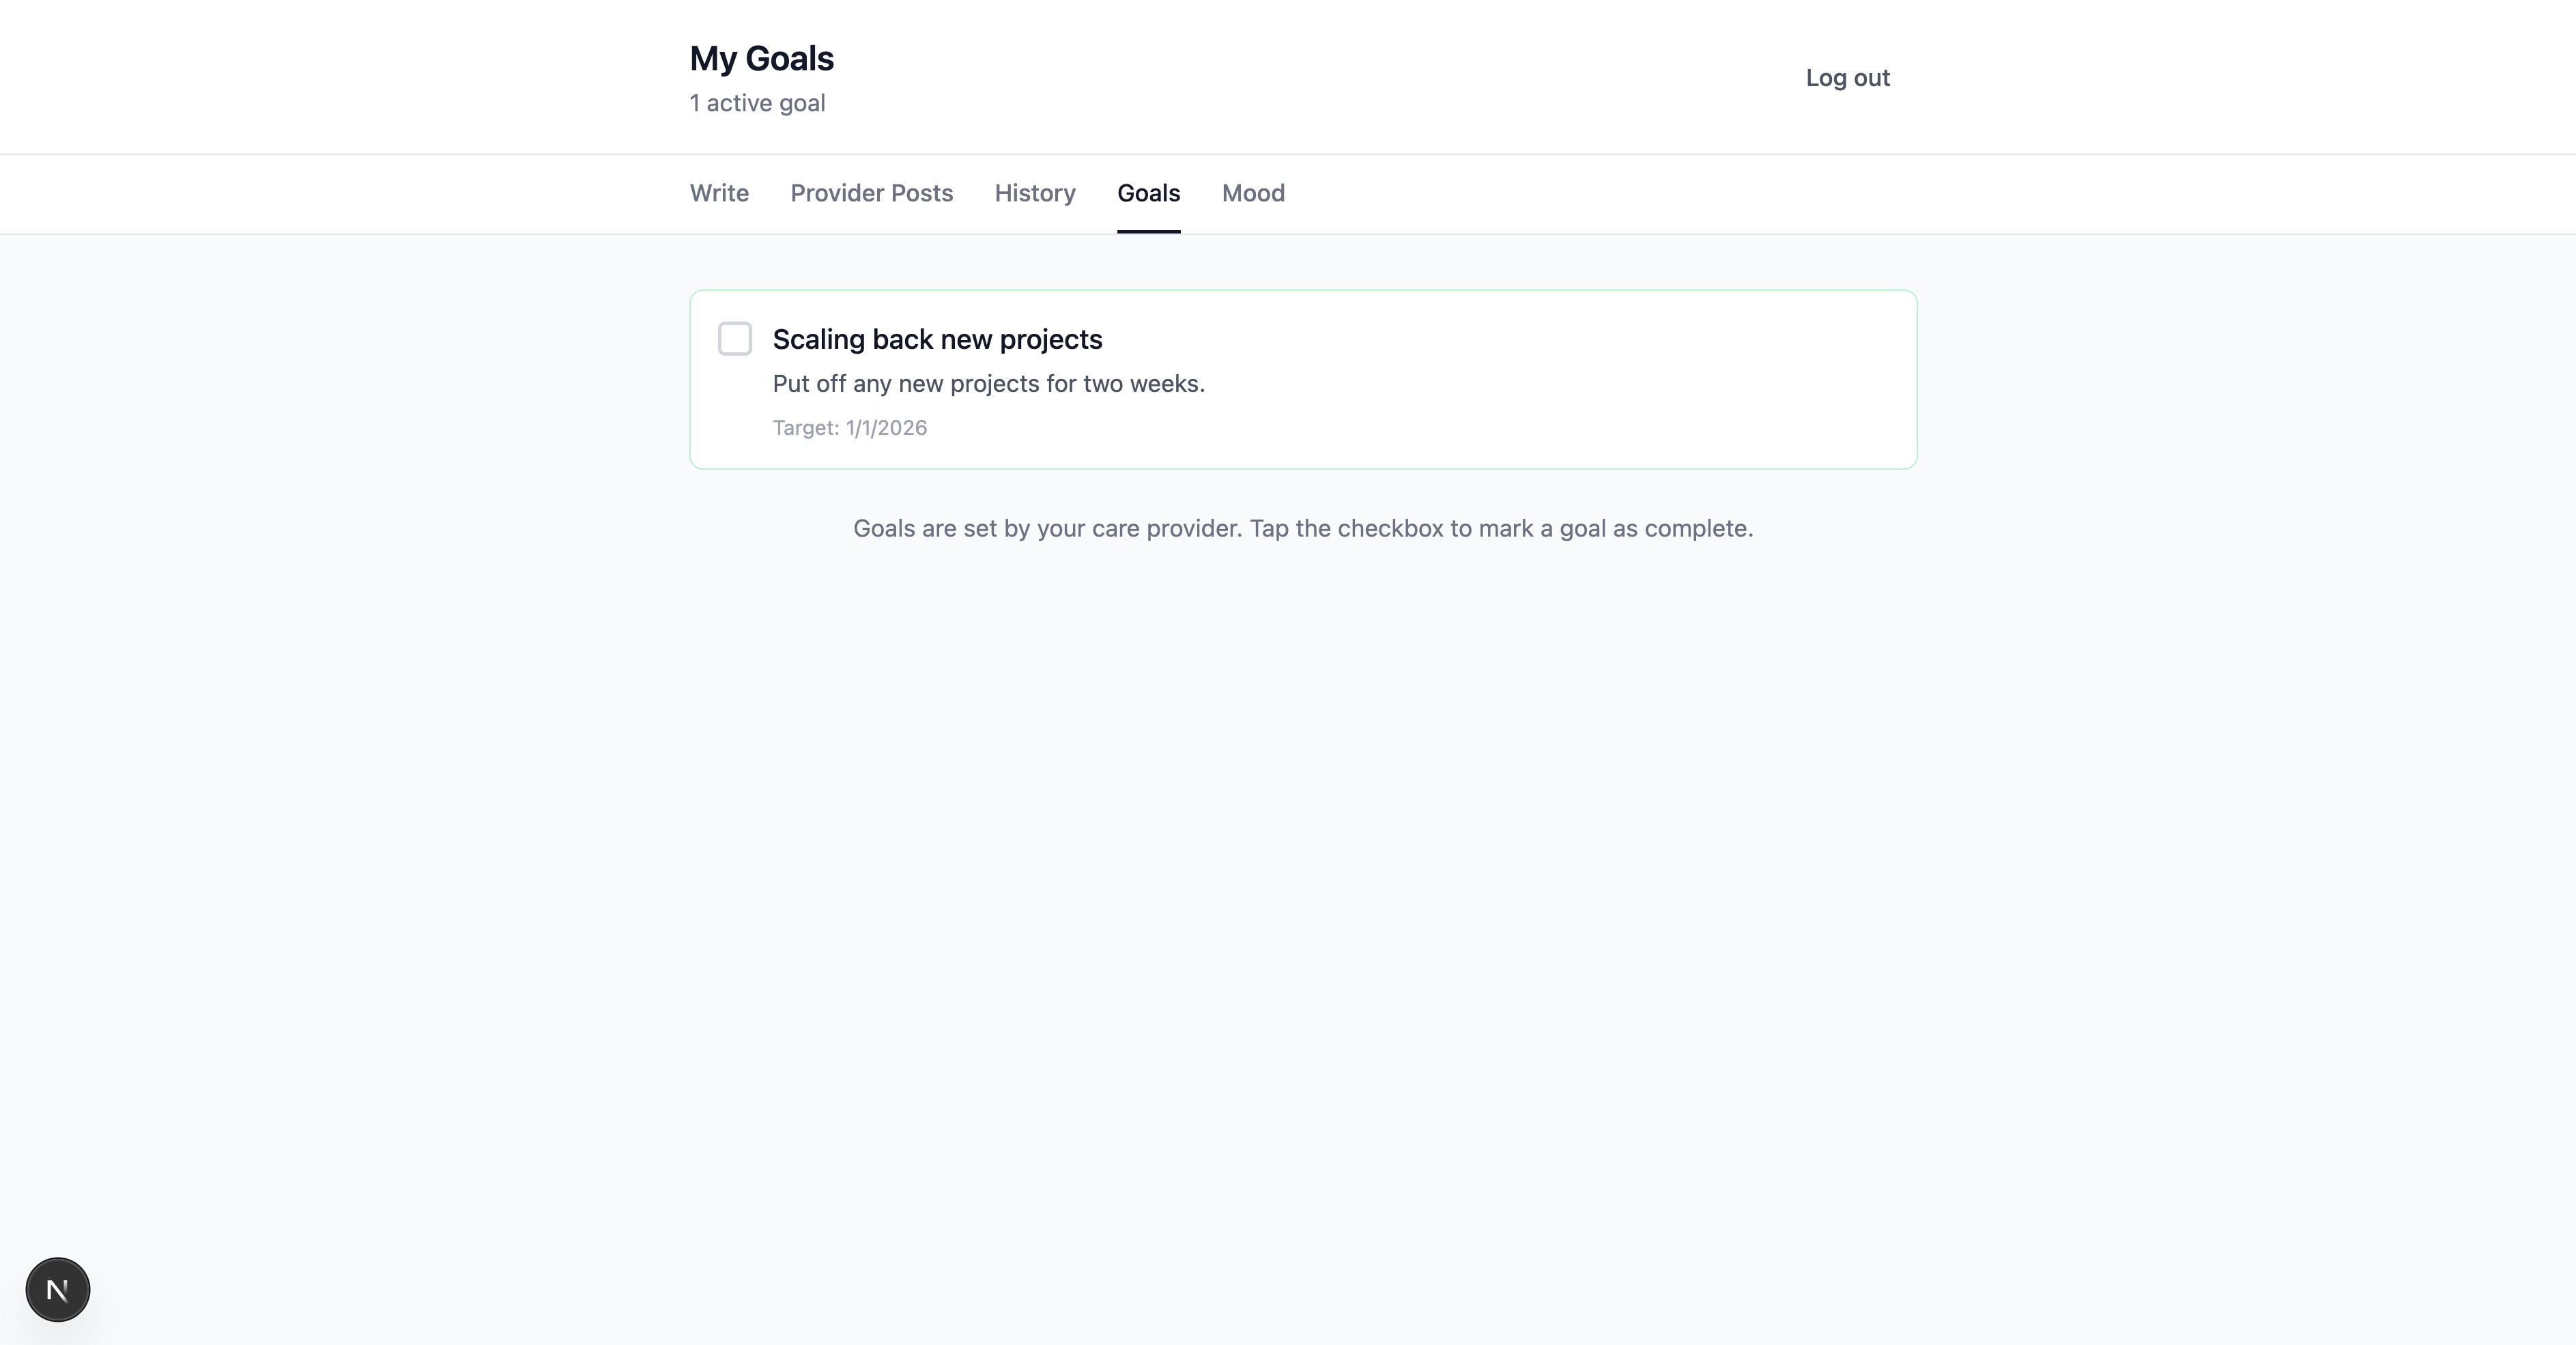Open the Provider Posts tab

pyautogui.click(x=871, y=193)
